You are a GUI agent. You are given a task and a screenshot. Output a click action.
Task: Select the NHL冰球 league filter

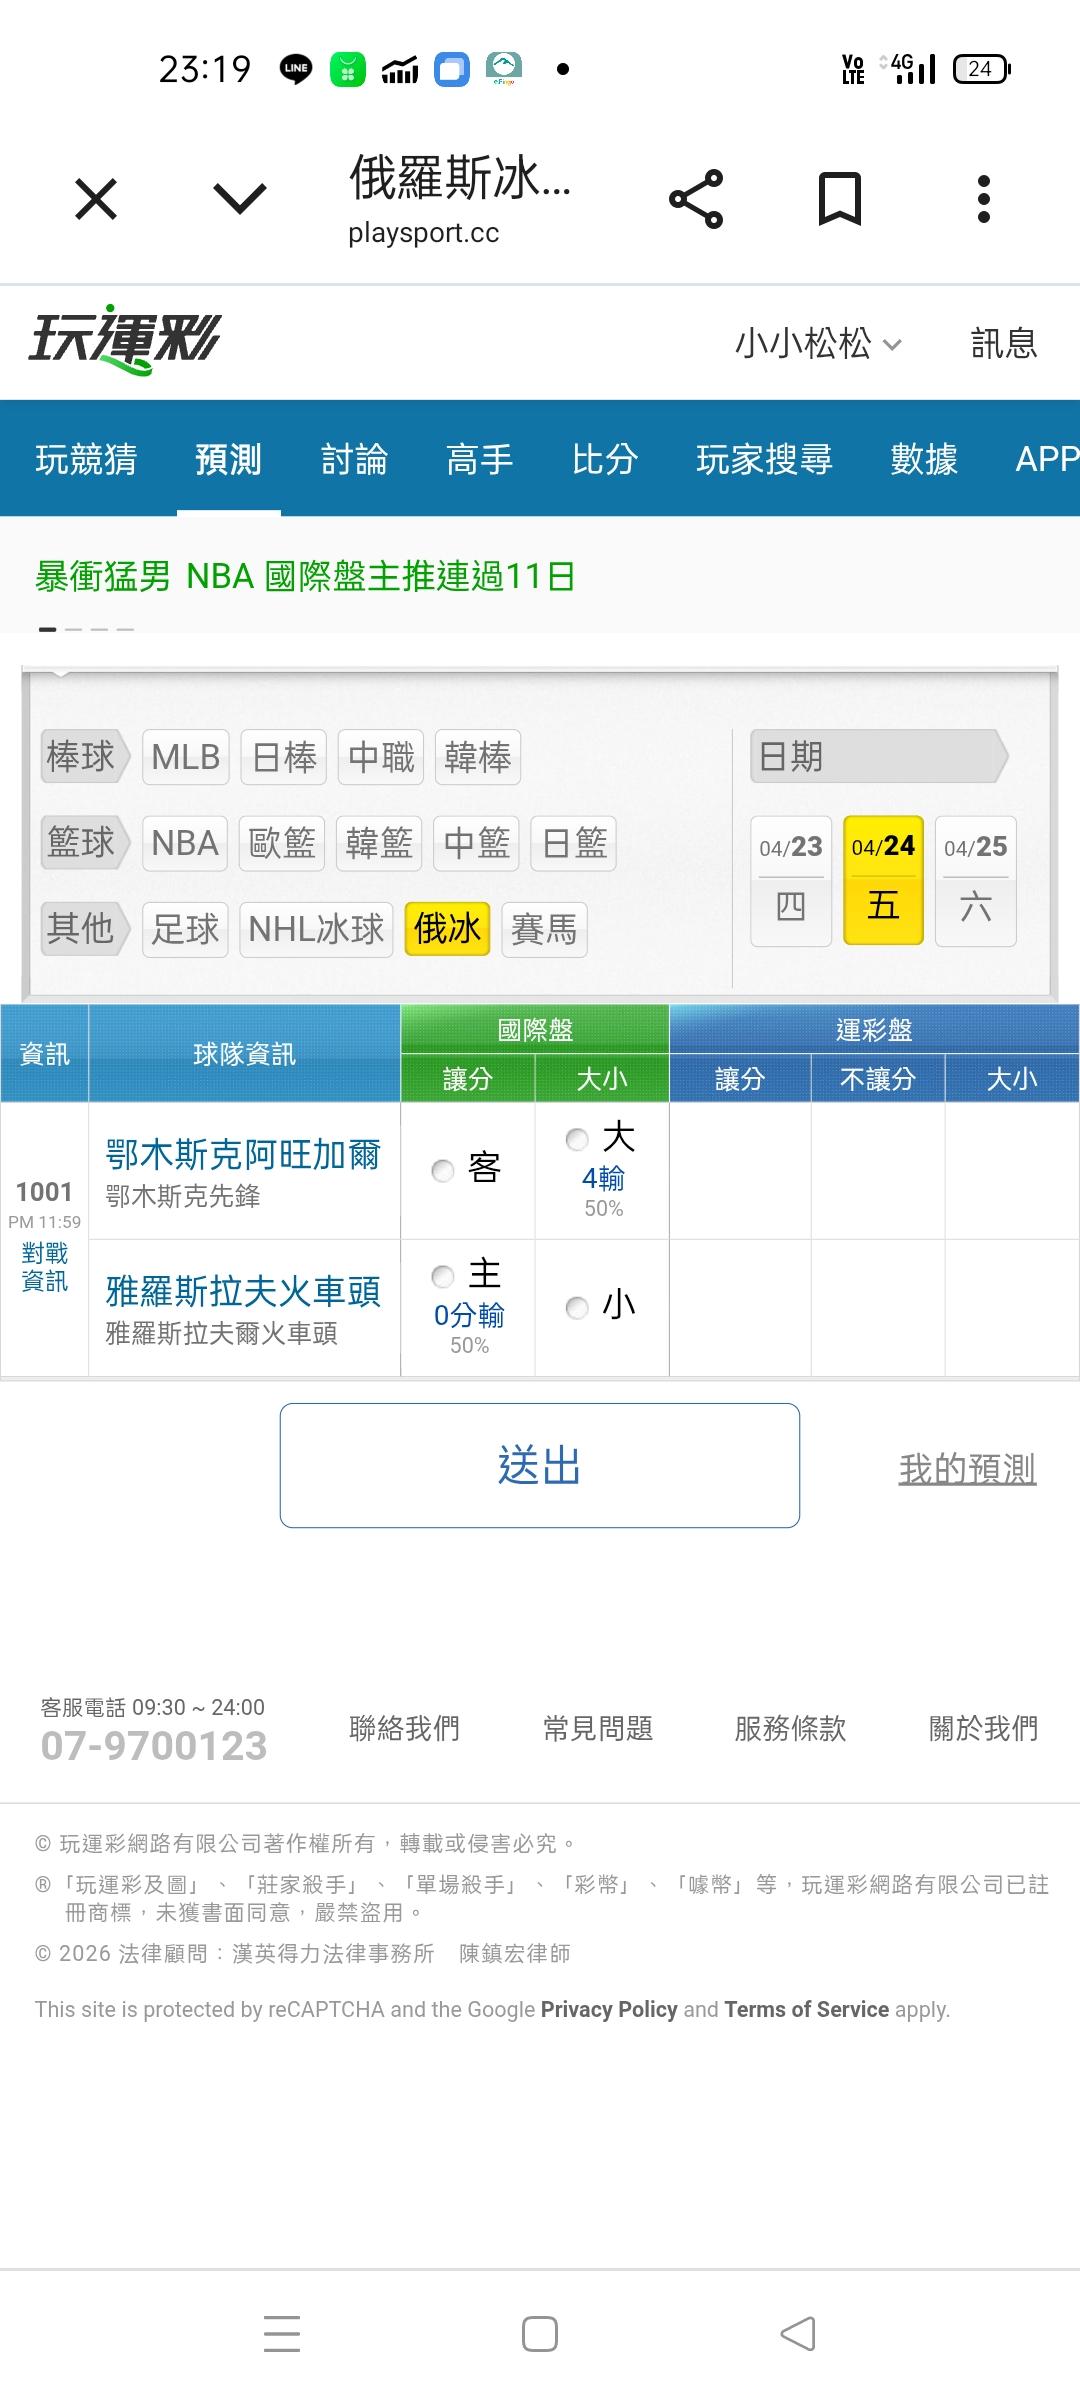[316, 929]
